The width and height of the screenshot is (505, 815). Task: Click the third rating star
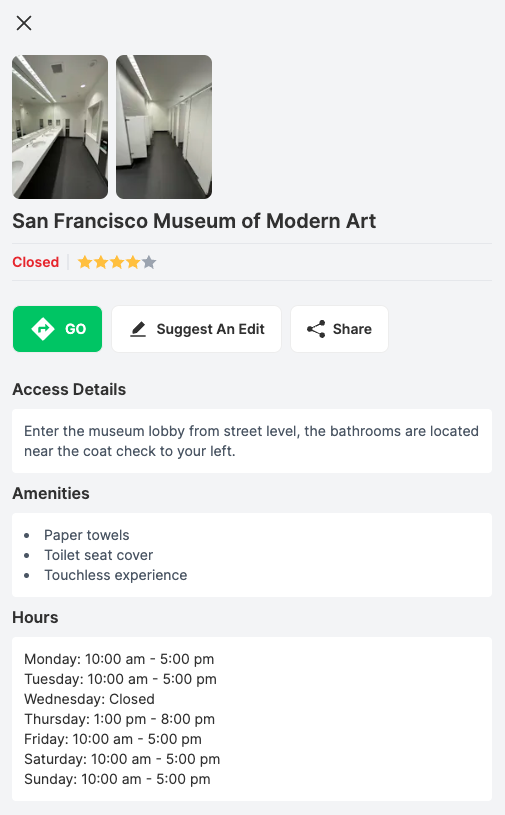pos(117,262)
